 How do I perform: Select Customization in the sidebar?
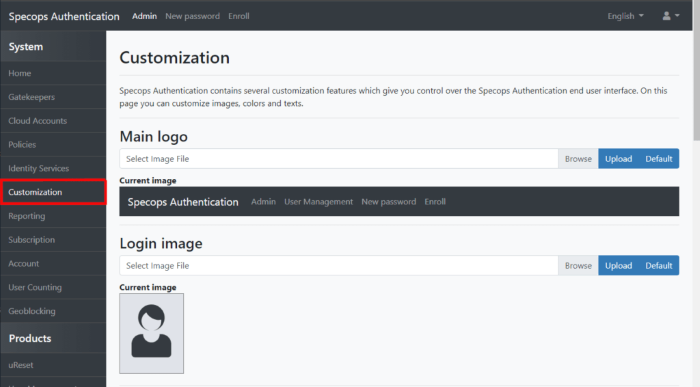coord(53,192)
